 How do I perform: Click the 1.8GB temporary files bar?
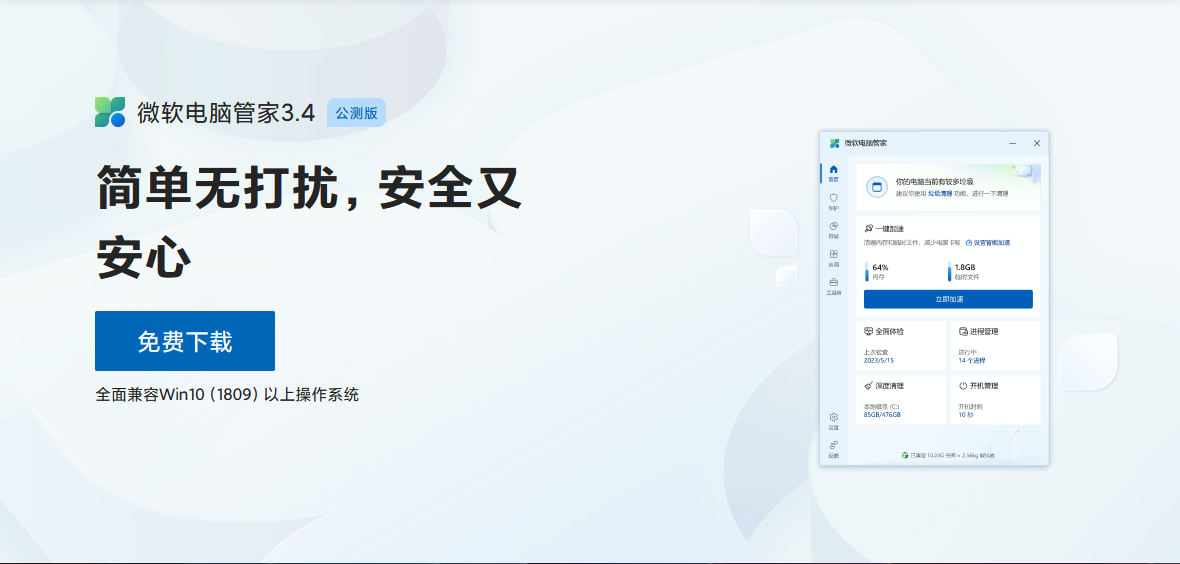(x=950, y=272)
